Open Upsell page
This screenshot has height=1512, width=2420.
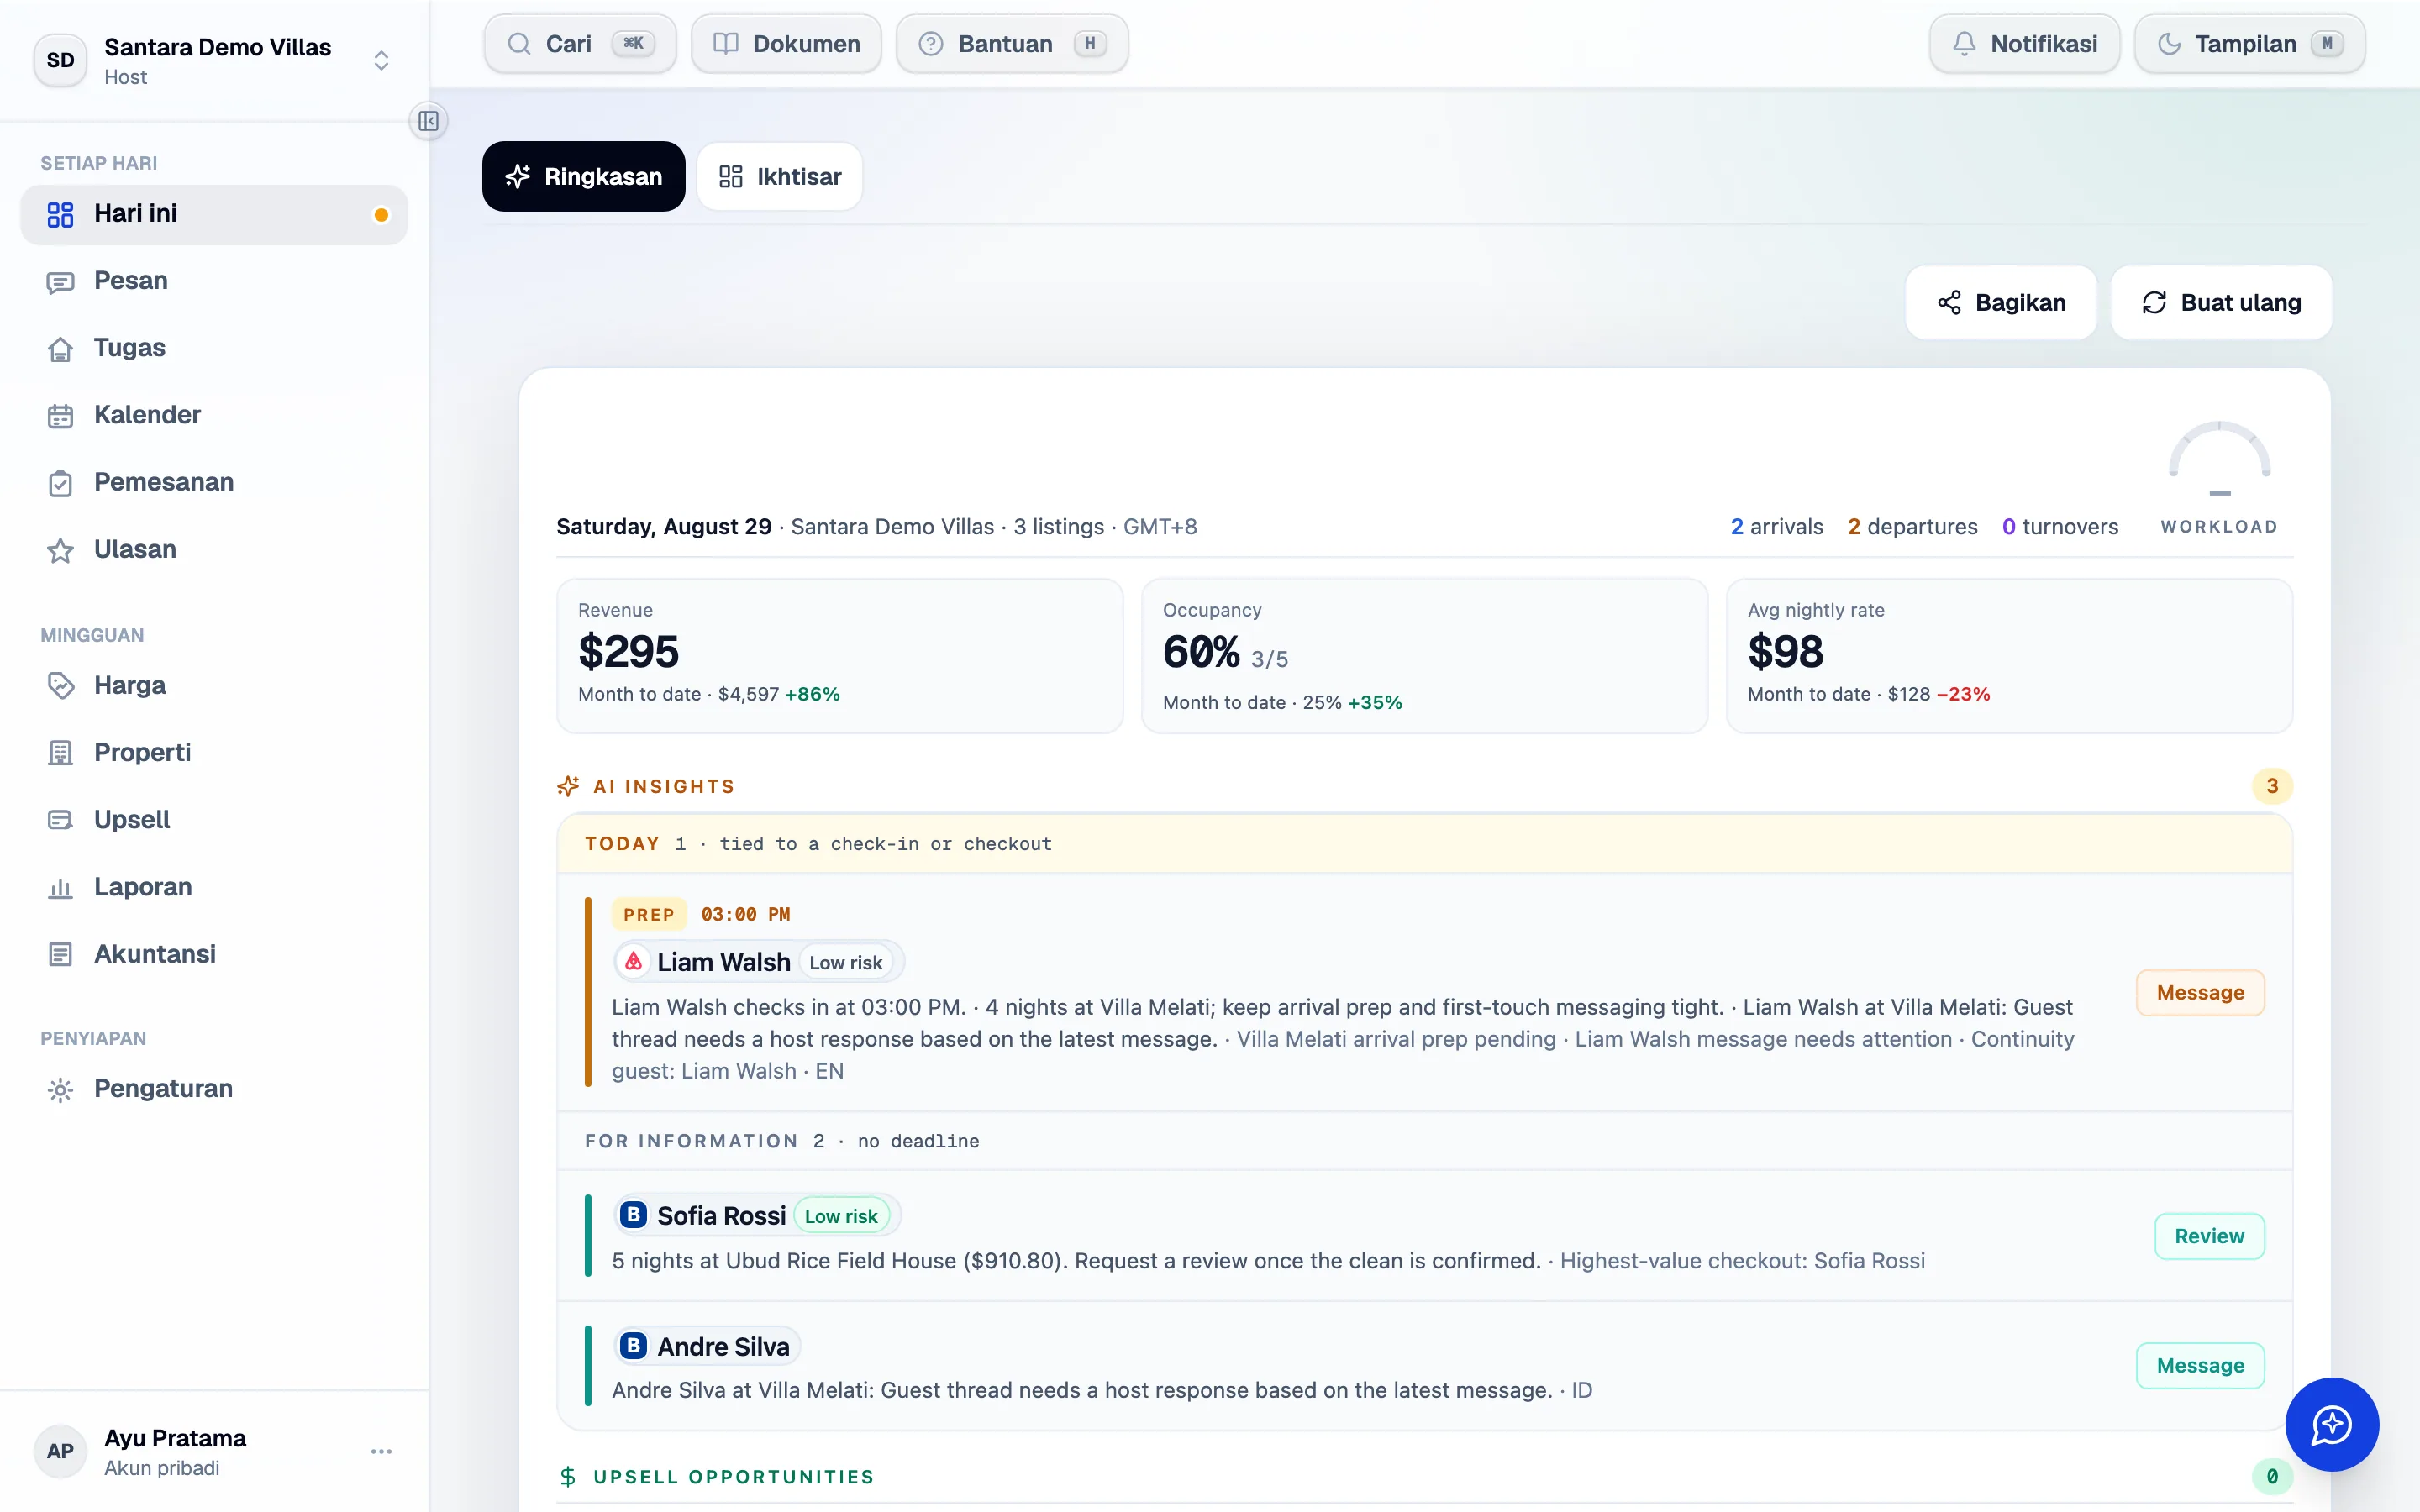[214, 819]
